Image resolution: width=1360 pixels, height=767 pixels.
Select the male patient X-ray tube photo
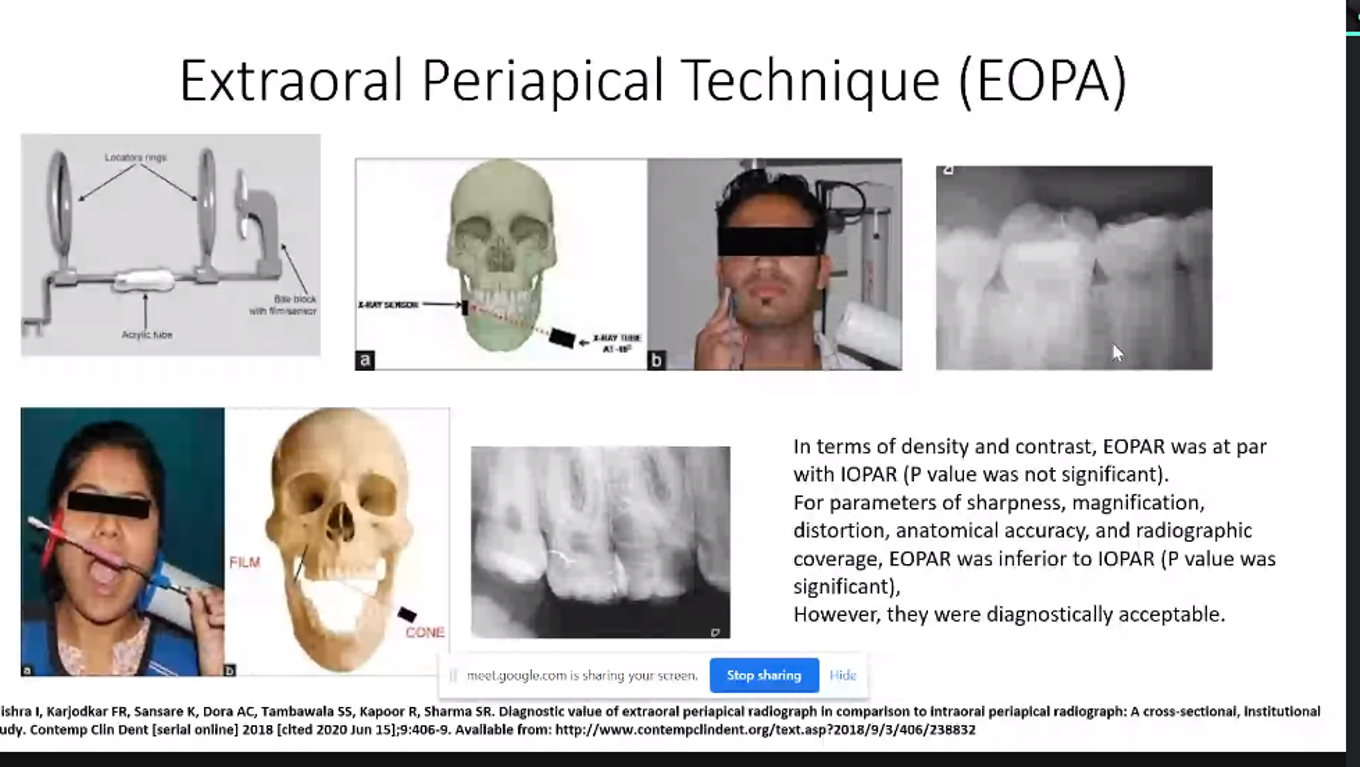tap(774, 264)
